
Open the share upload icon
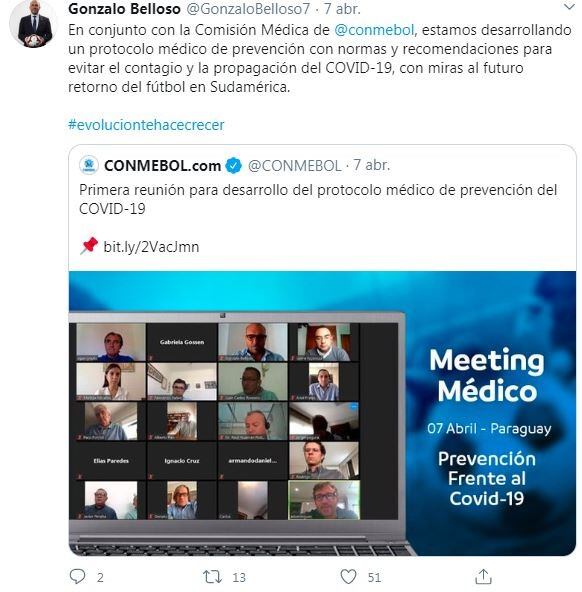point(483,576)
